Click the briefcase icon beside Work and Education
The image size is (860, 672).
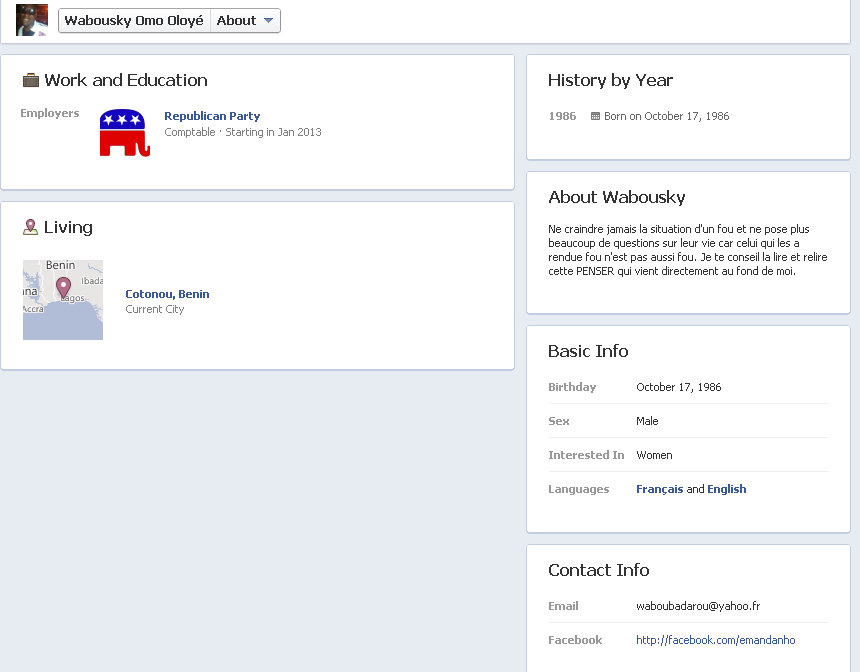coord(31,80)
